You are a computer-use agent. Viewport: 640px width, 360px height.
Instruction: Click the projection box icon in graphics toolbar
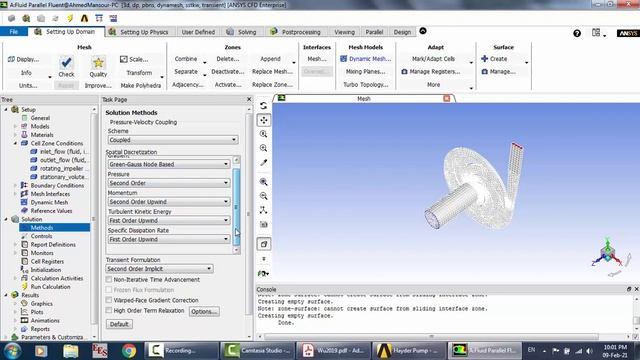tap(263, 244)
